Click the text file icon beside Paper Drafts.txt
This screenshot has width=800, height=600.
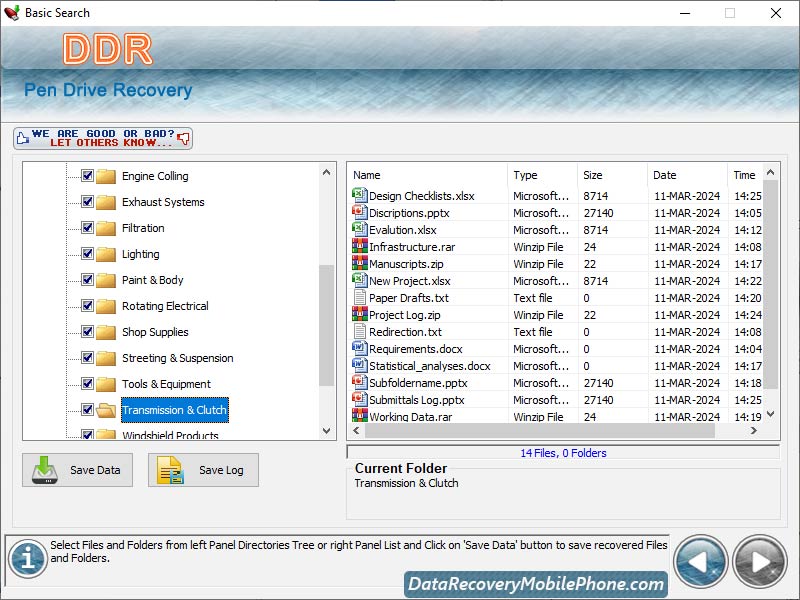point(360,298)
